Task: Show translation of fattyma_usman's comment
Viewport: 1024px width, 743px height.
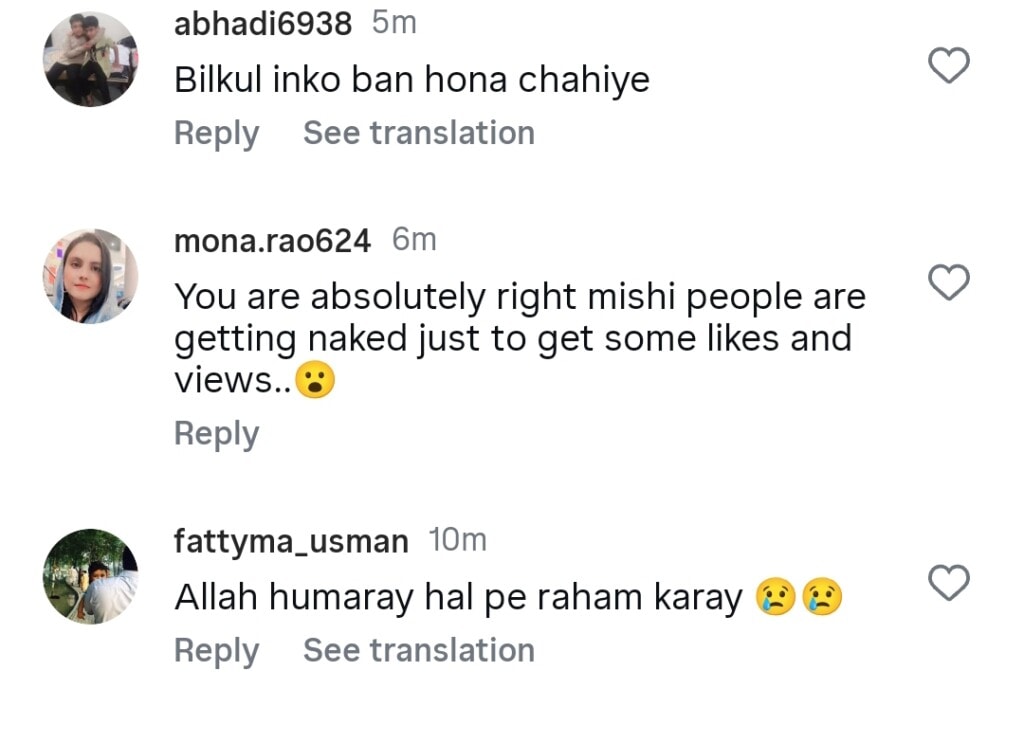Action: click(x=419, y=650)
